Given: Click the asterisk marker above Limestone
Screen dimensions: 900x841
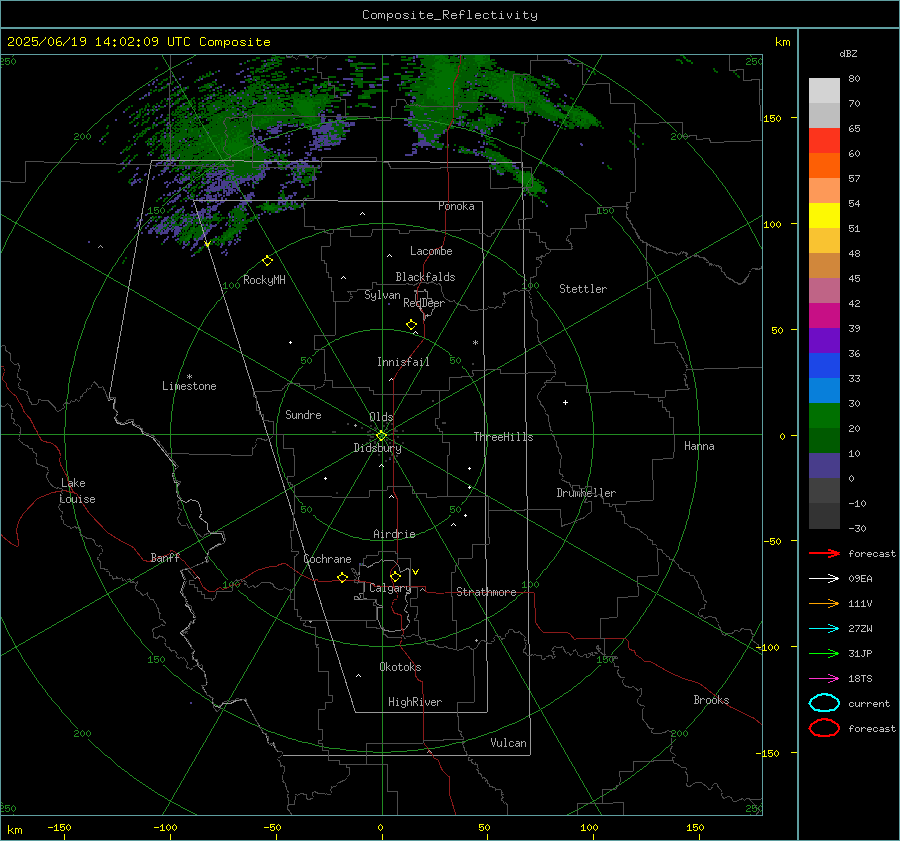Looking at the screenshot, I should pos(189,377).
